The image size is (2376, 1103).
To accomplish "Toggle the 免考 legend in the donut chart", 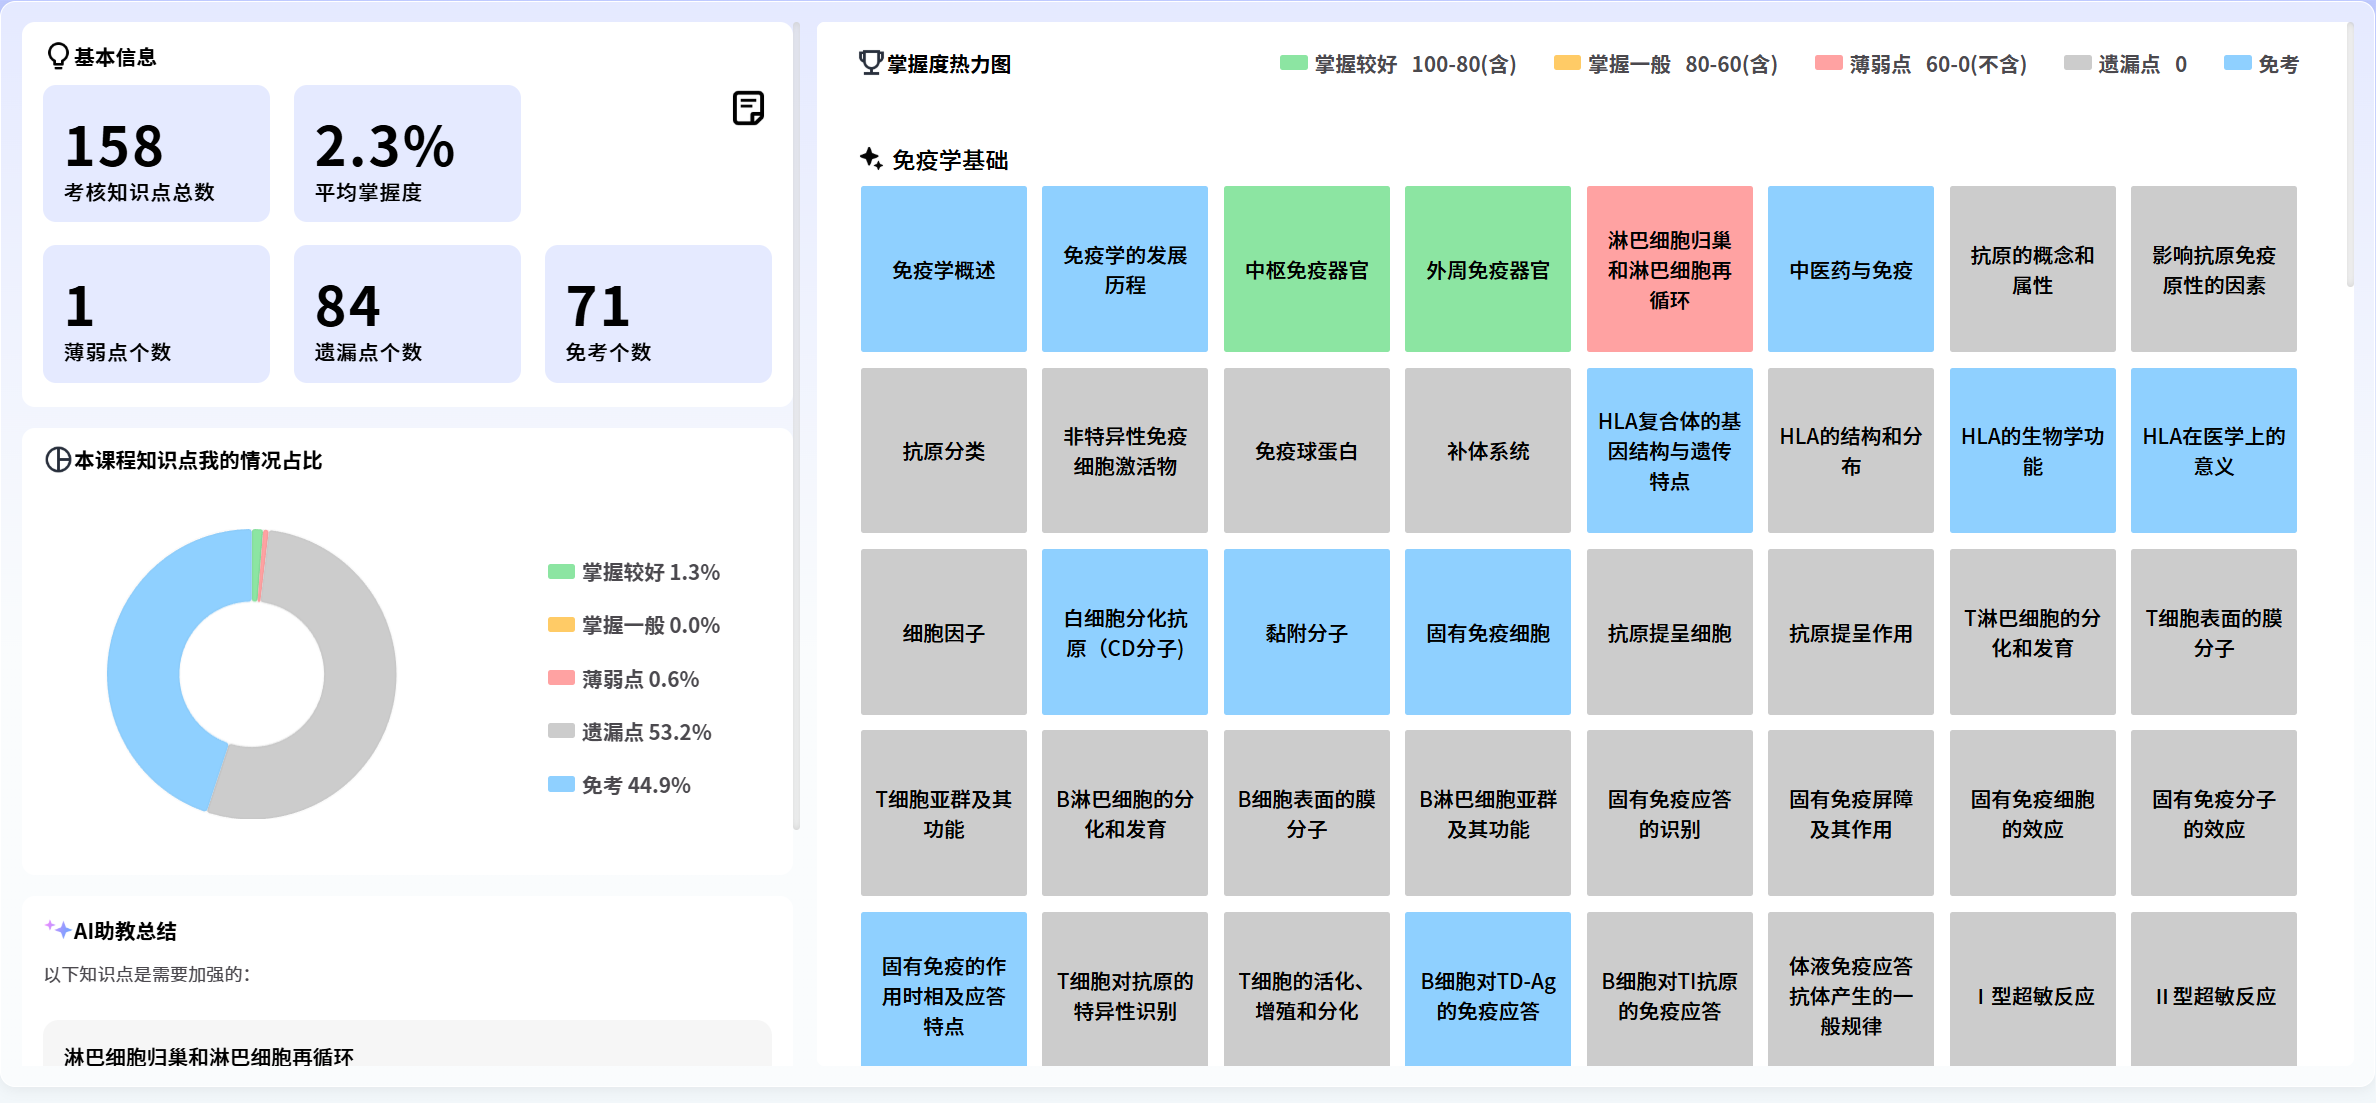I will pyautogui.click(x=618, y=785).
